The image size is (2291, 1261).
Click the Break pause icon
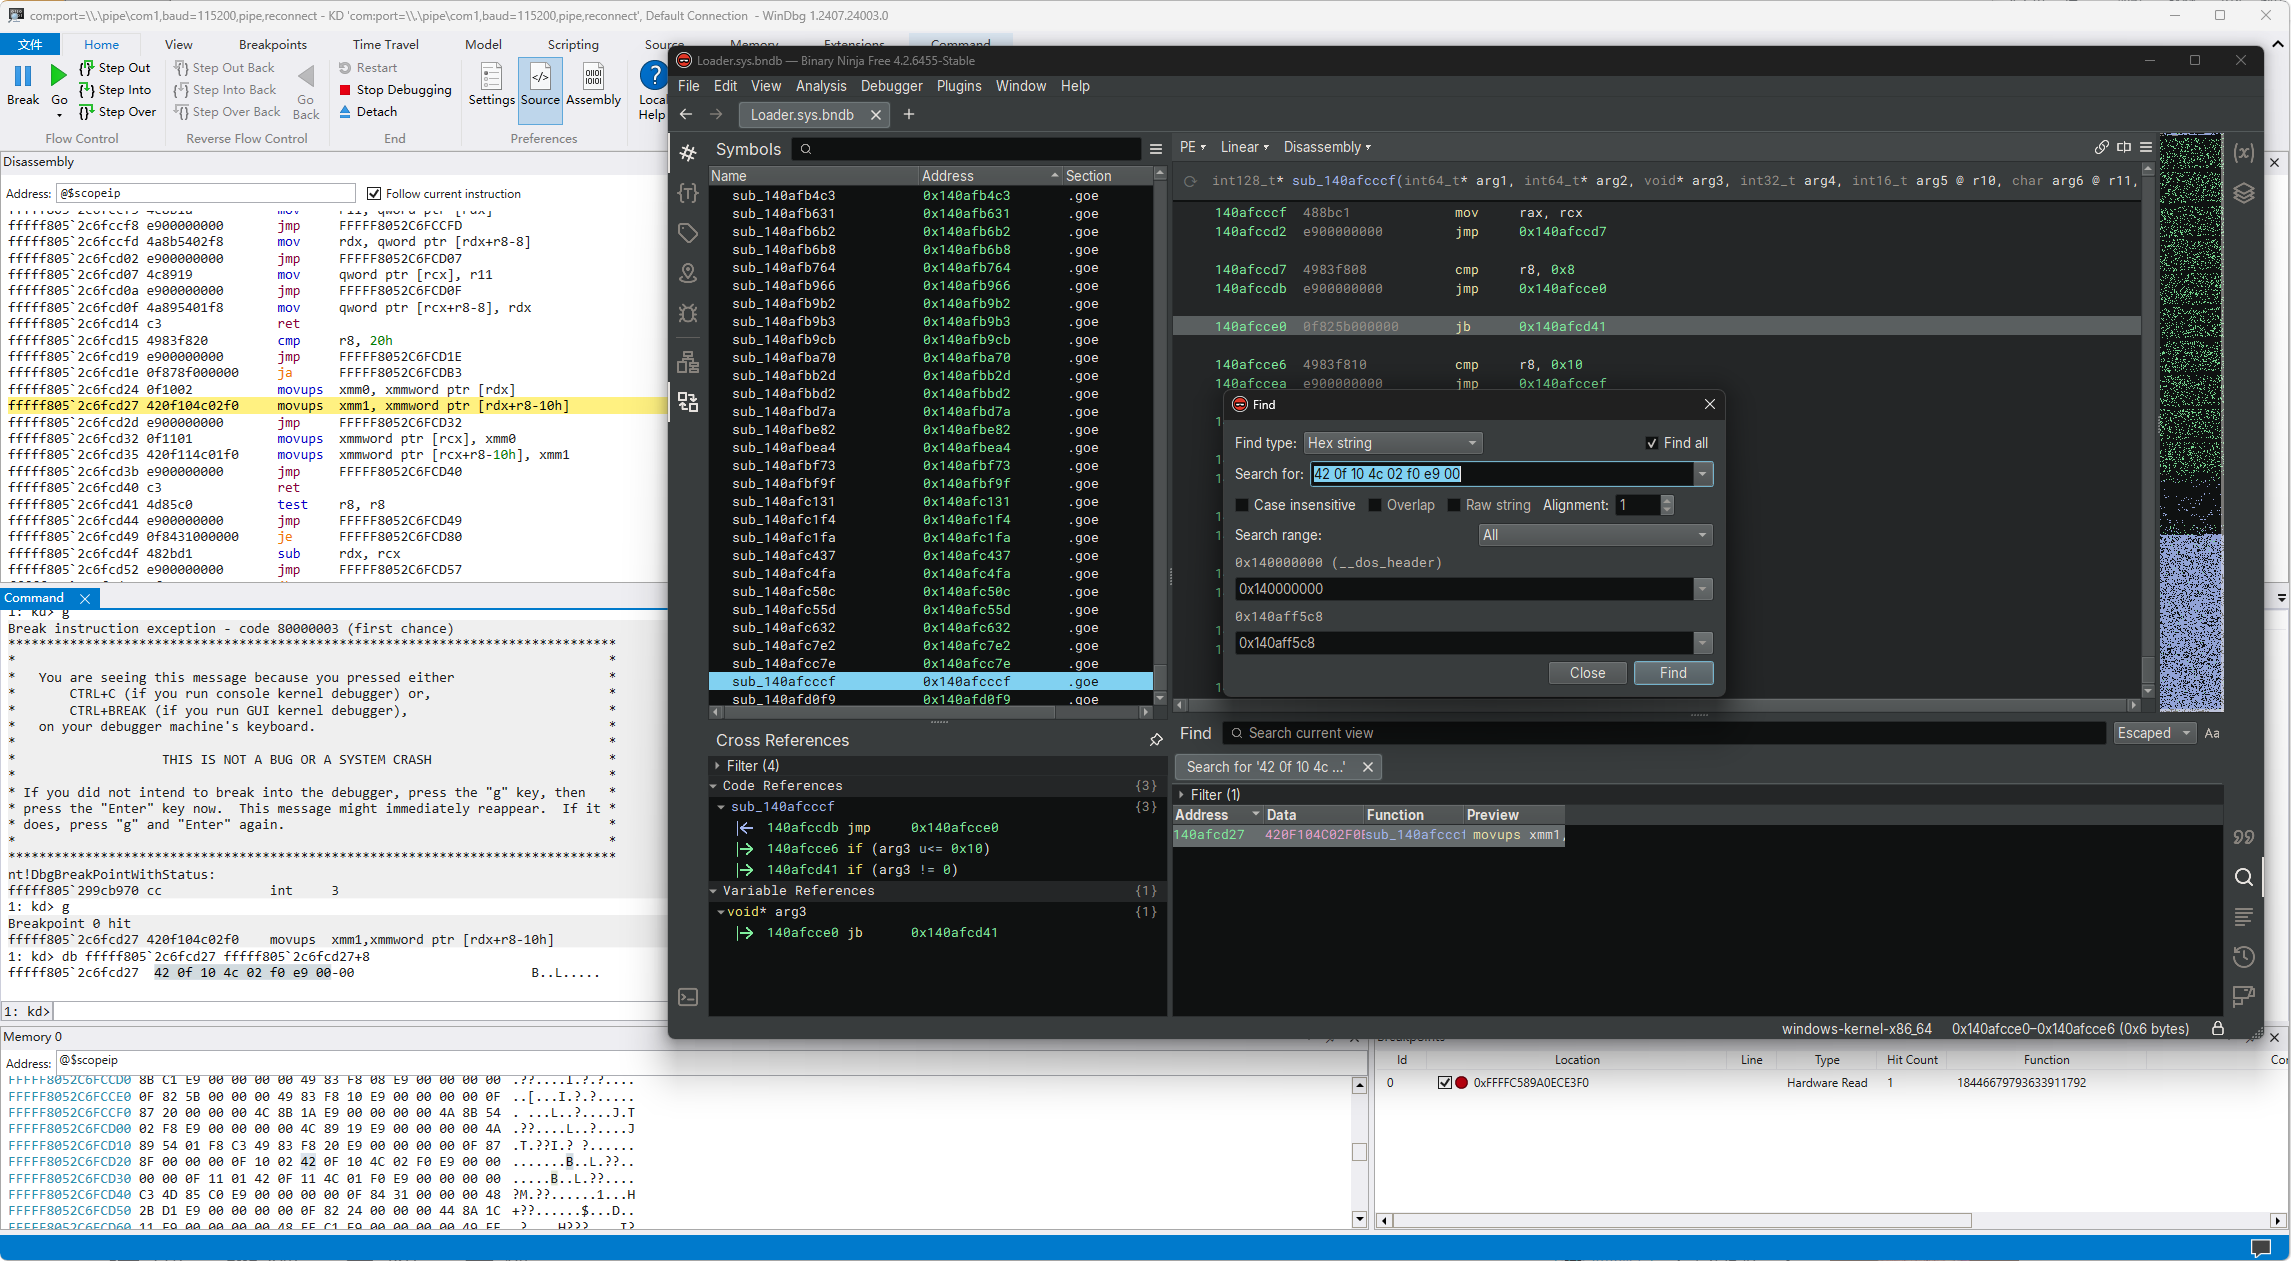23,76
